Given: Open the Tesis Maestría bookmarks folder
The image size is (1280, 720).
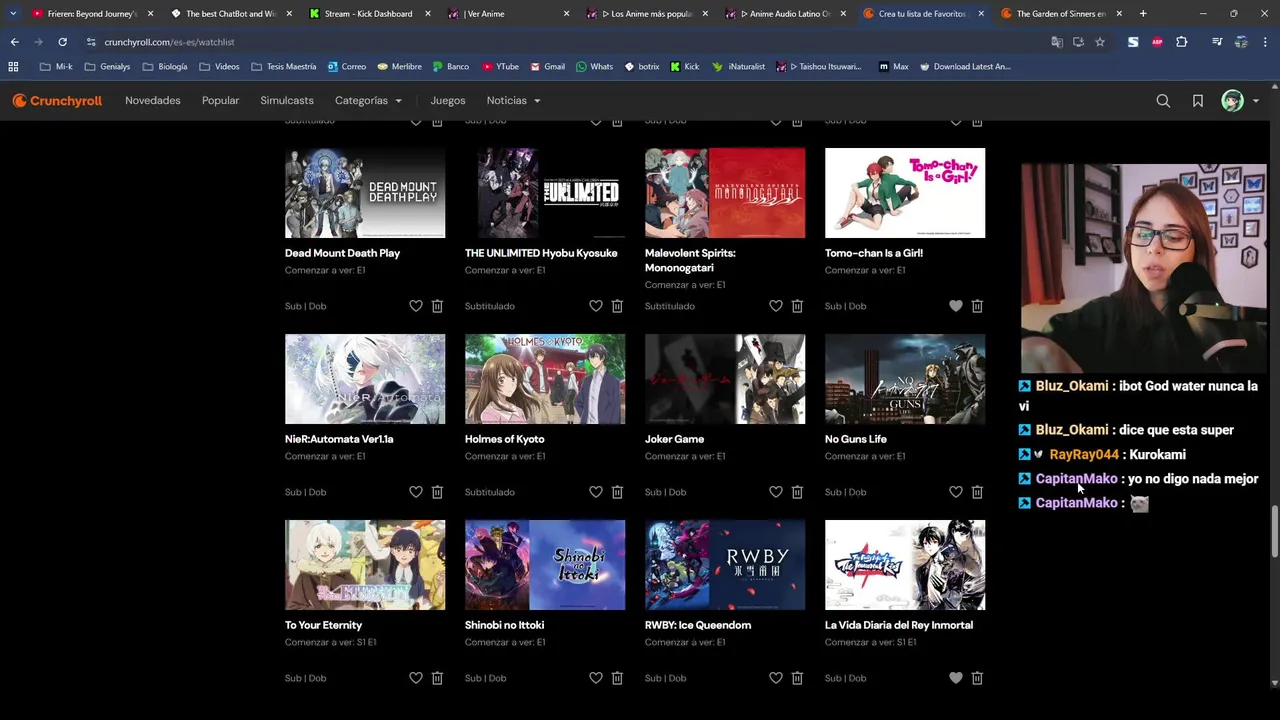Looking at the screenshot, I should pyautogui.click(x=284, y=66).
